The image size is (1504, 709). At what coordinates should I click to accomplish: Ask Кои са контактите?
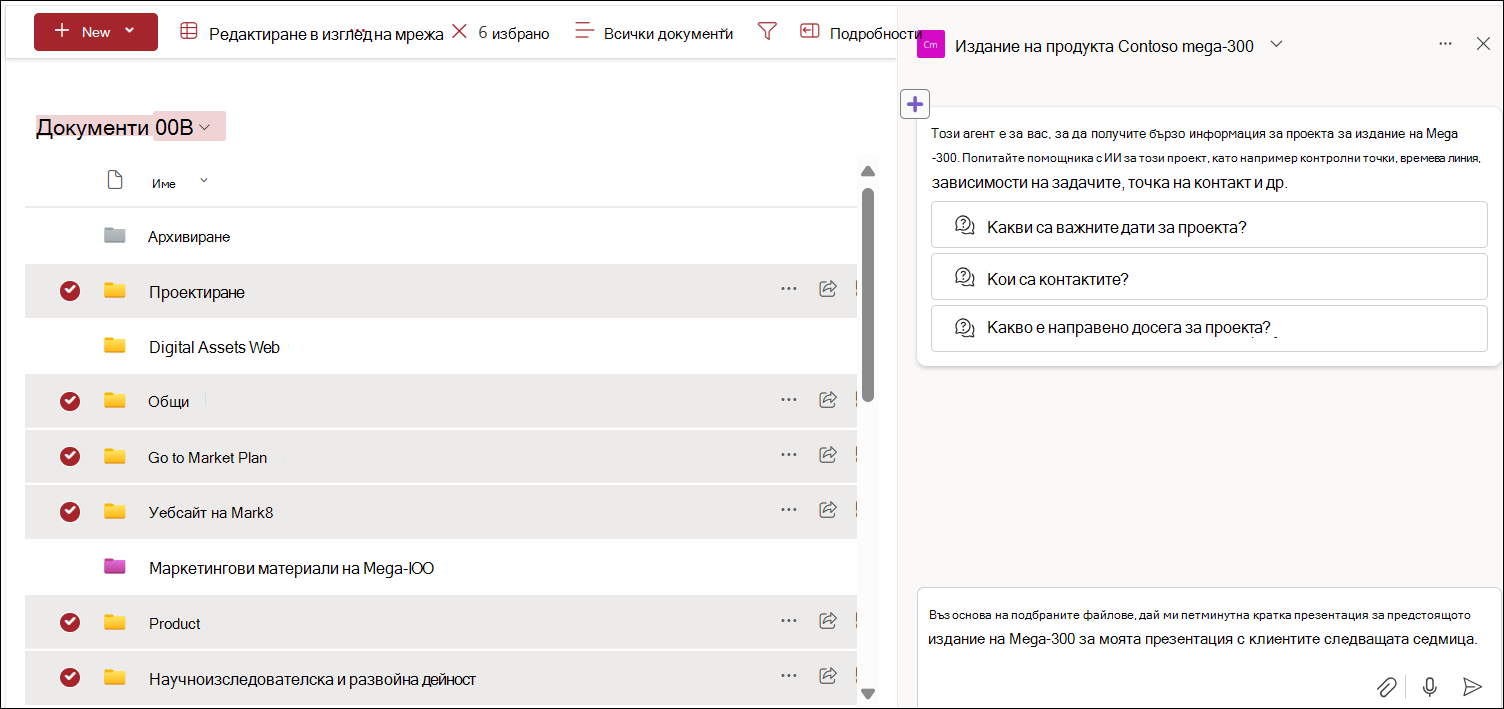coord(1209,277)
